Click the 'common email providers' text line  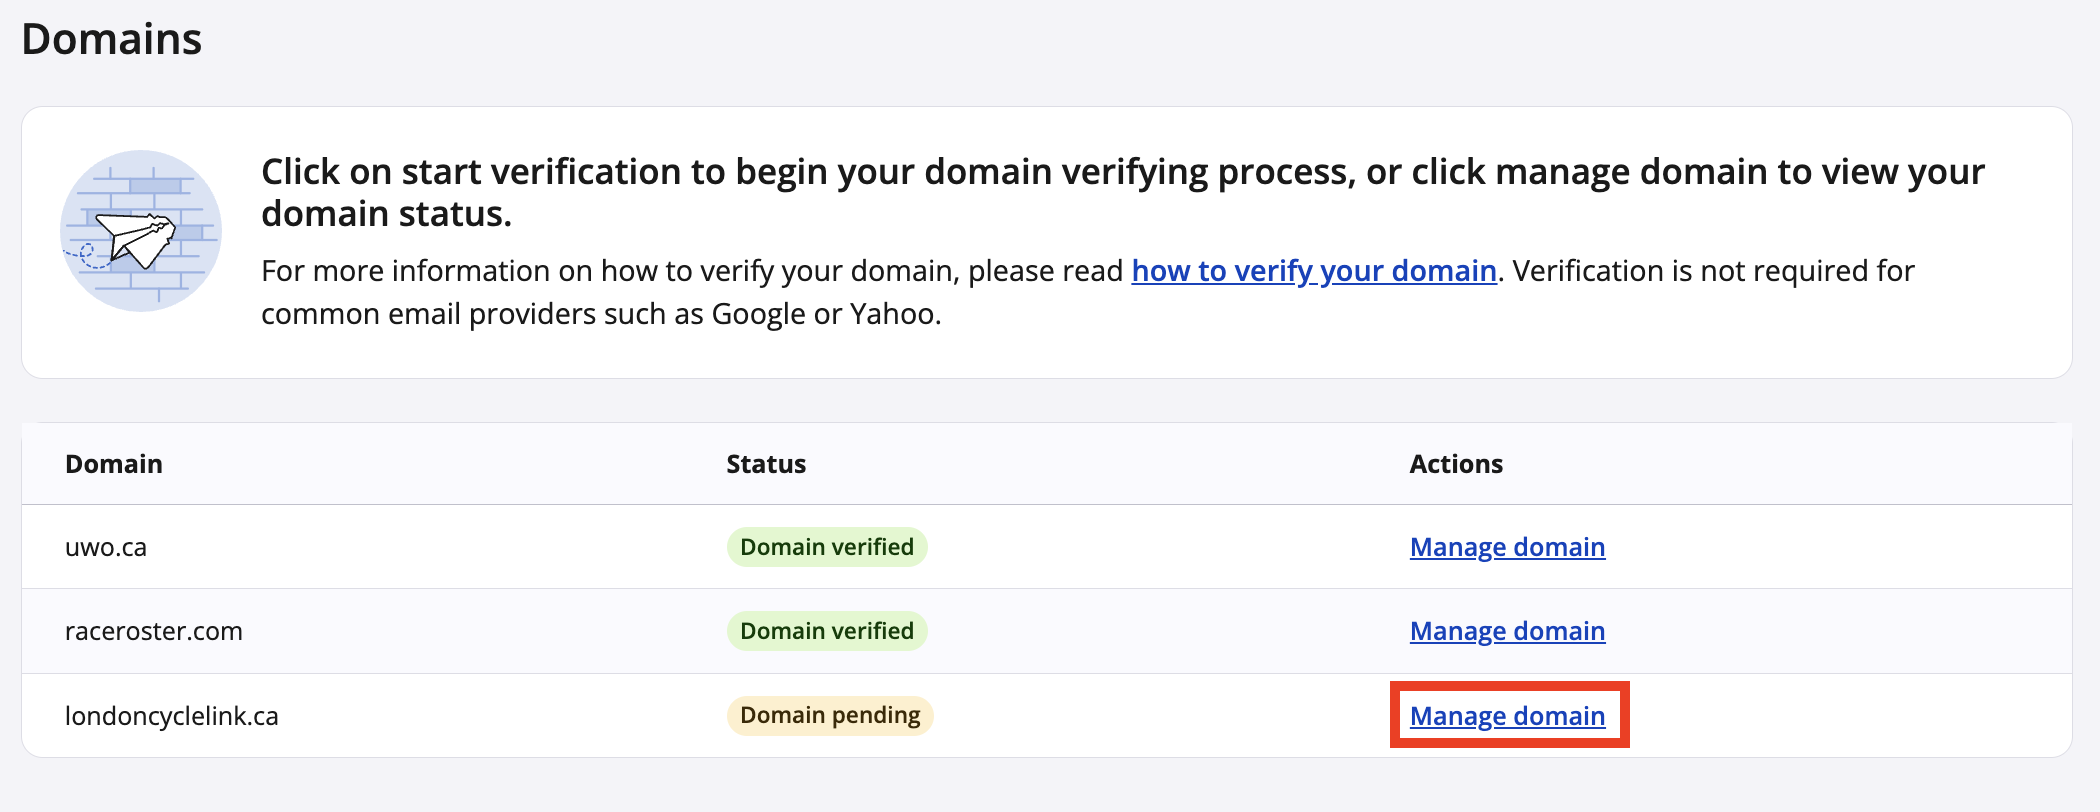pyautogui.click(x=600, y=314)
